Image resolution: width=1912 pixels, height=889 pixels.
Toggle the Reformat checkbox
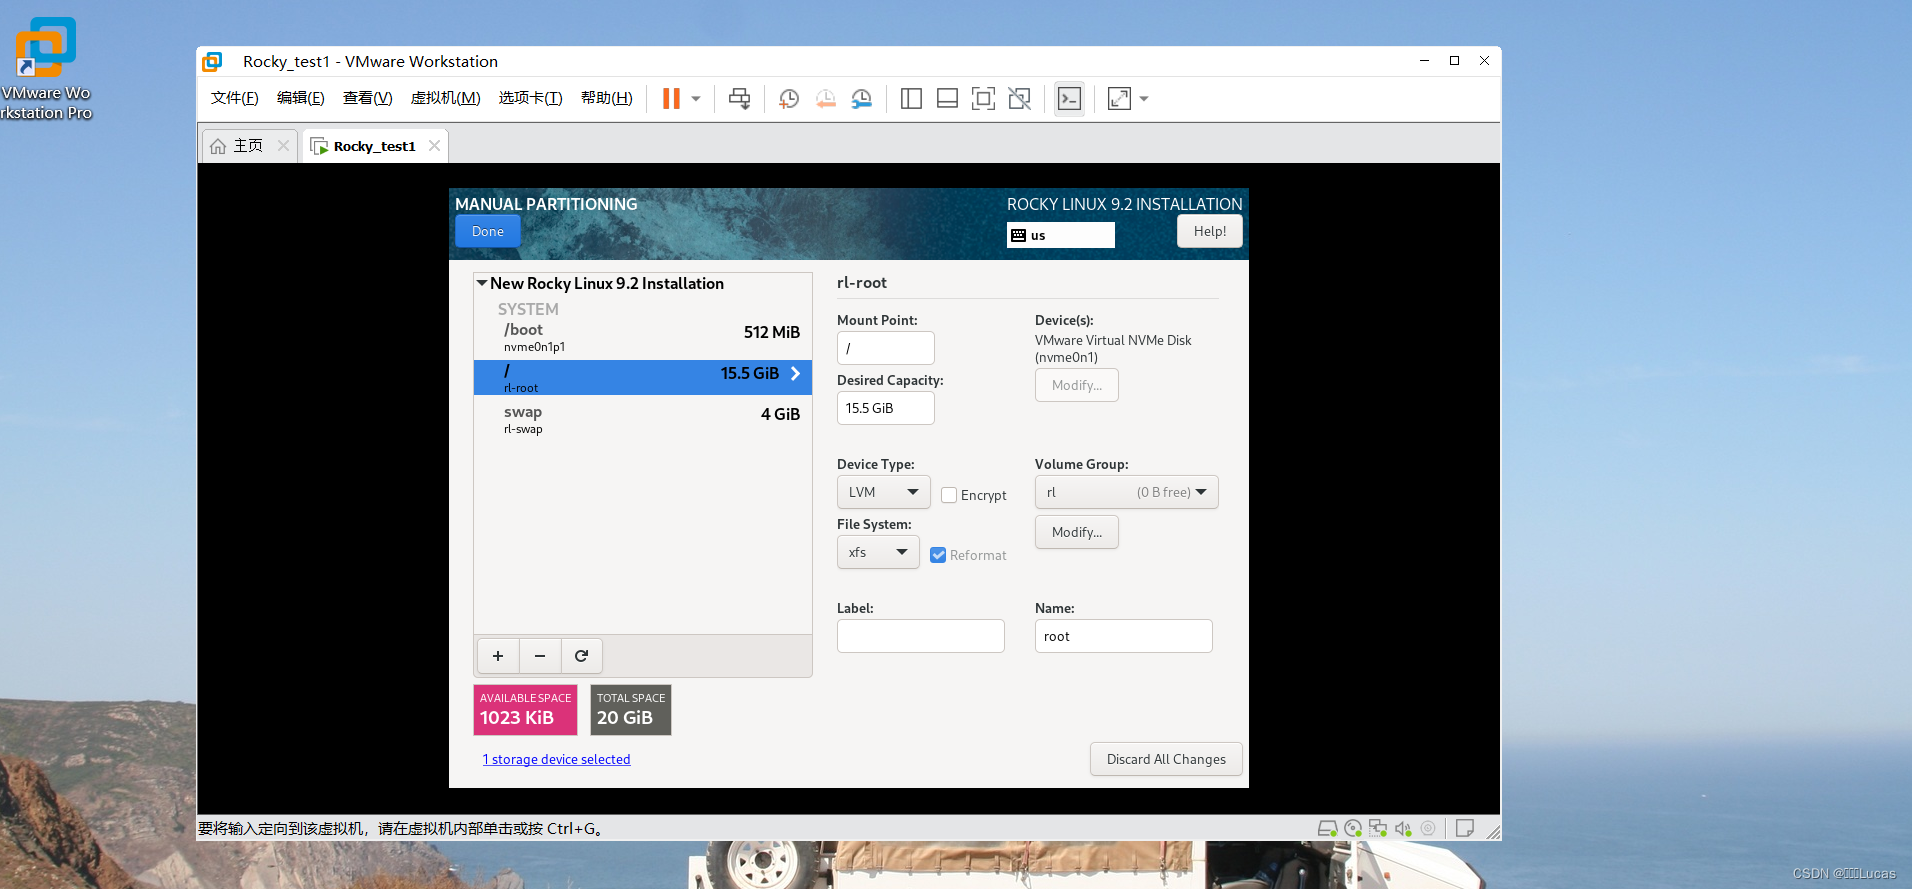[938, 555]
